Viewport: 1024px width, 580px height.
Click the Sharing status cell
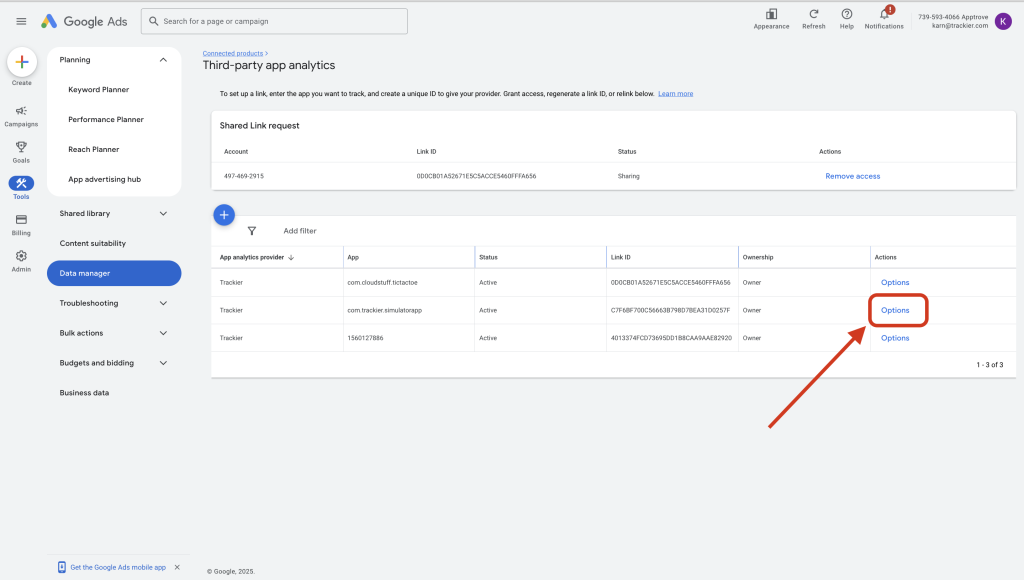coord(628,176)
